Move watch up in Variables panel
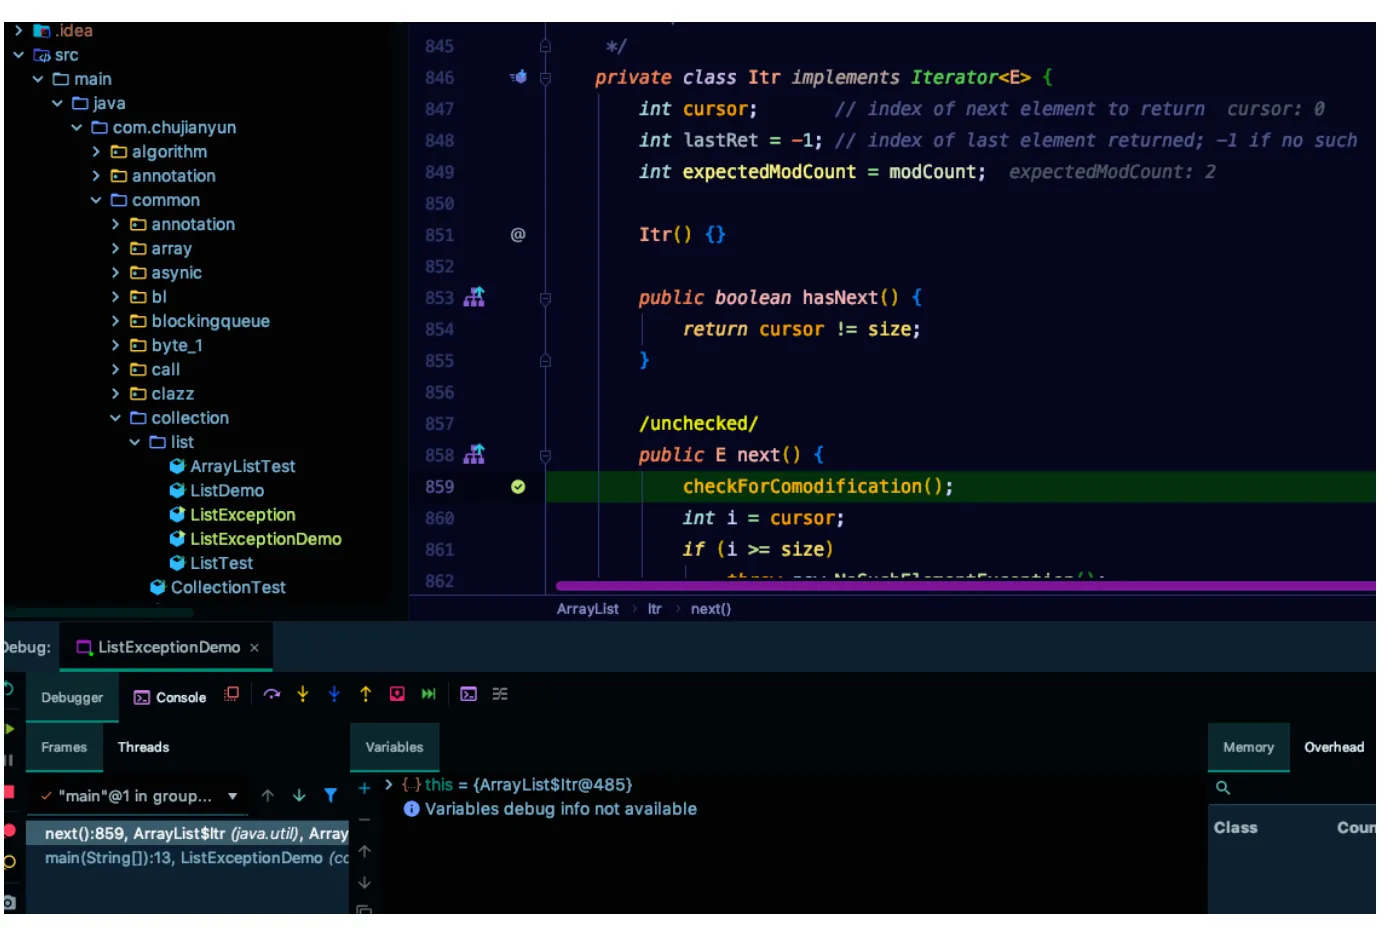This screenshot has height=928, width=1396. click(365, 851)
